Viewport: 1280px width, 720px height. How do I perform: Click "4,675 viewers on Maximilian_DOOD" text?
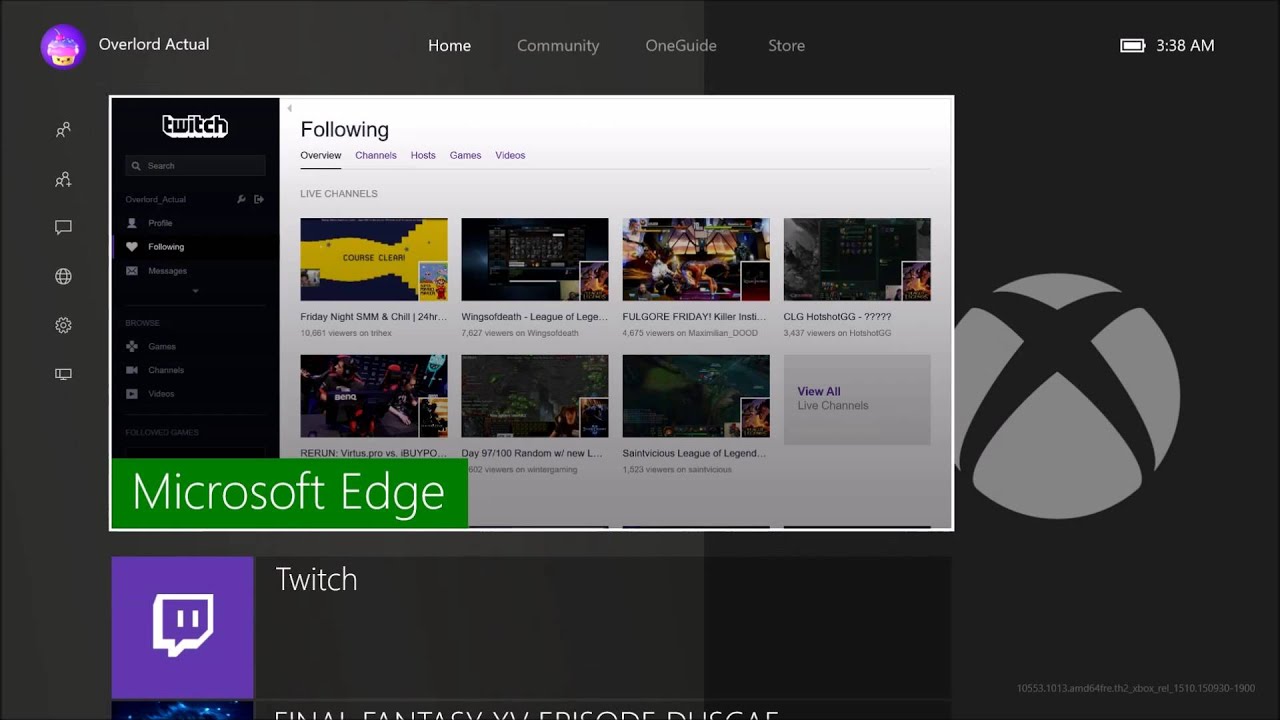click(690, 333)
